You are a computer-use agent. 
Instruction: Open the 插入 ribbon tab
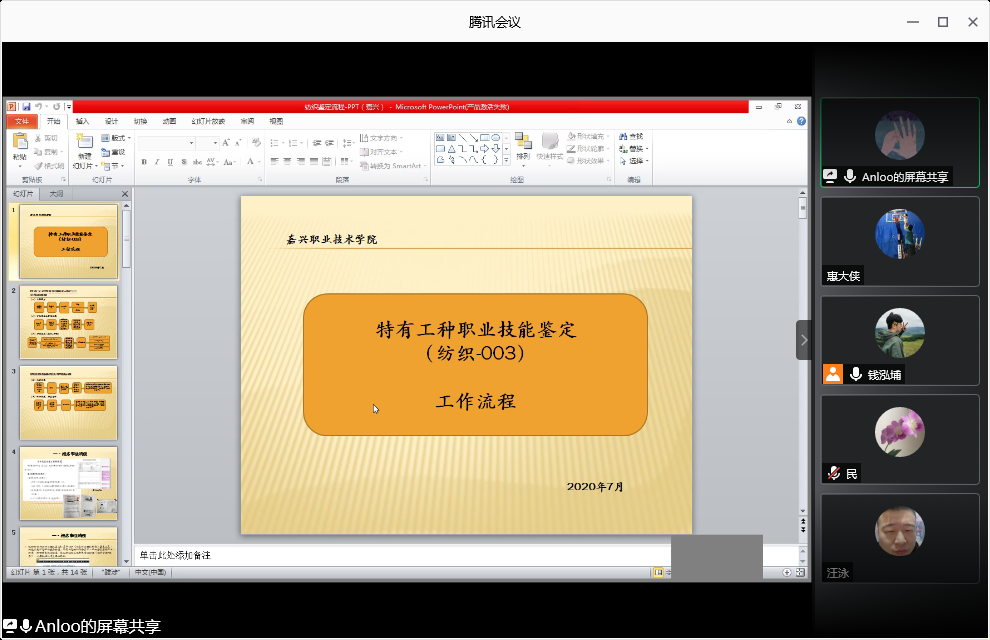pyautogui.click(x=82, y=120)
